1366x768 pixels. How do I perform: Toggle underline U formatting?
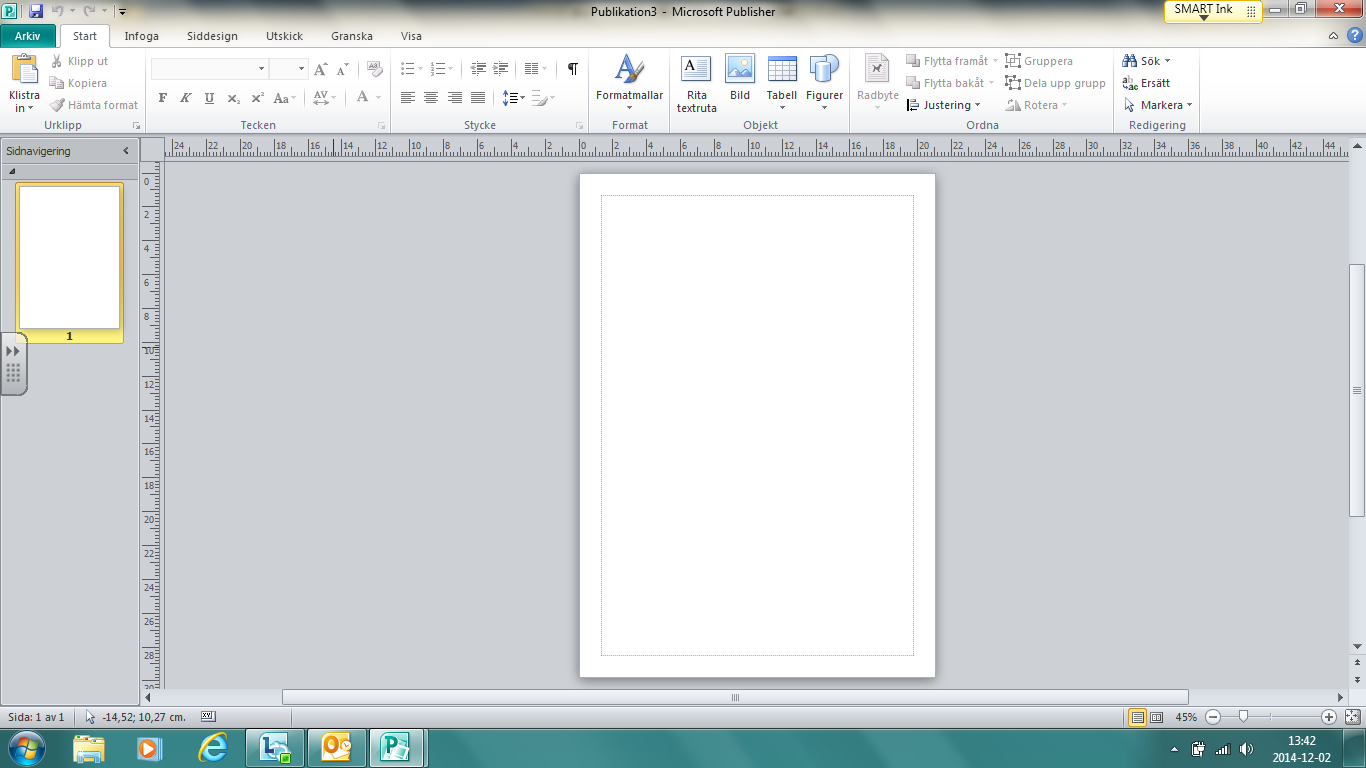pyautogui.click(x=209, y=98)
